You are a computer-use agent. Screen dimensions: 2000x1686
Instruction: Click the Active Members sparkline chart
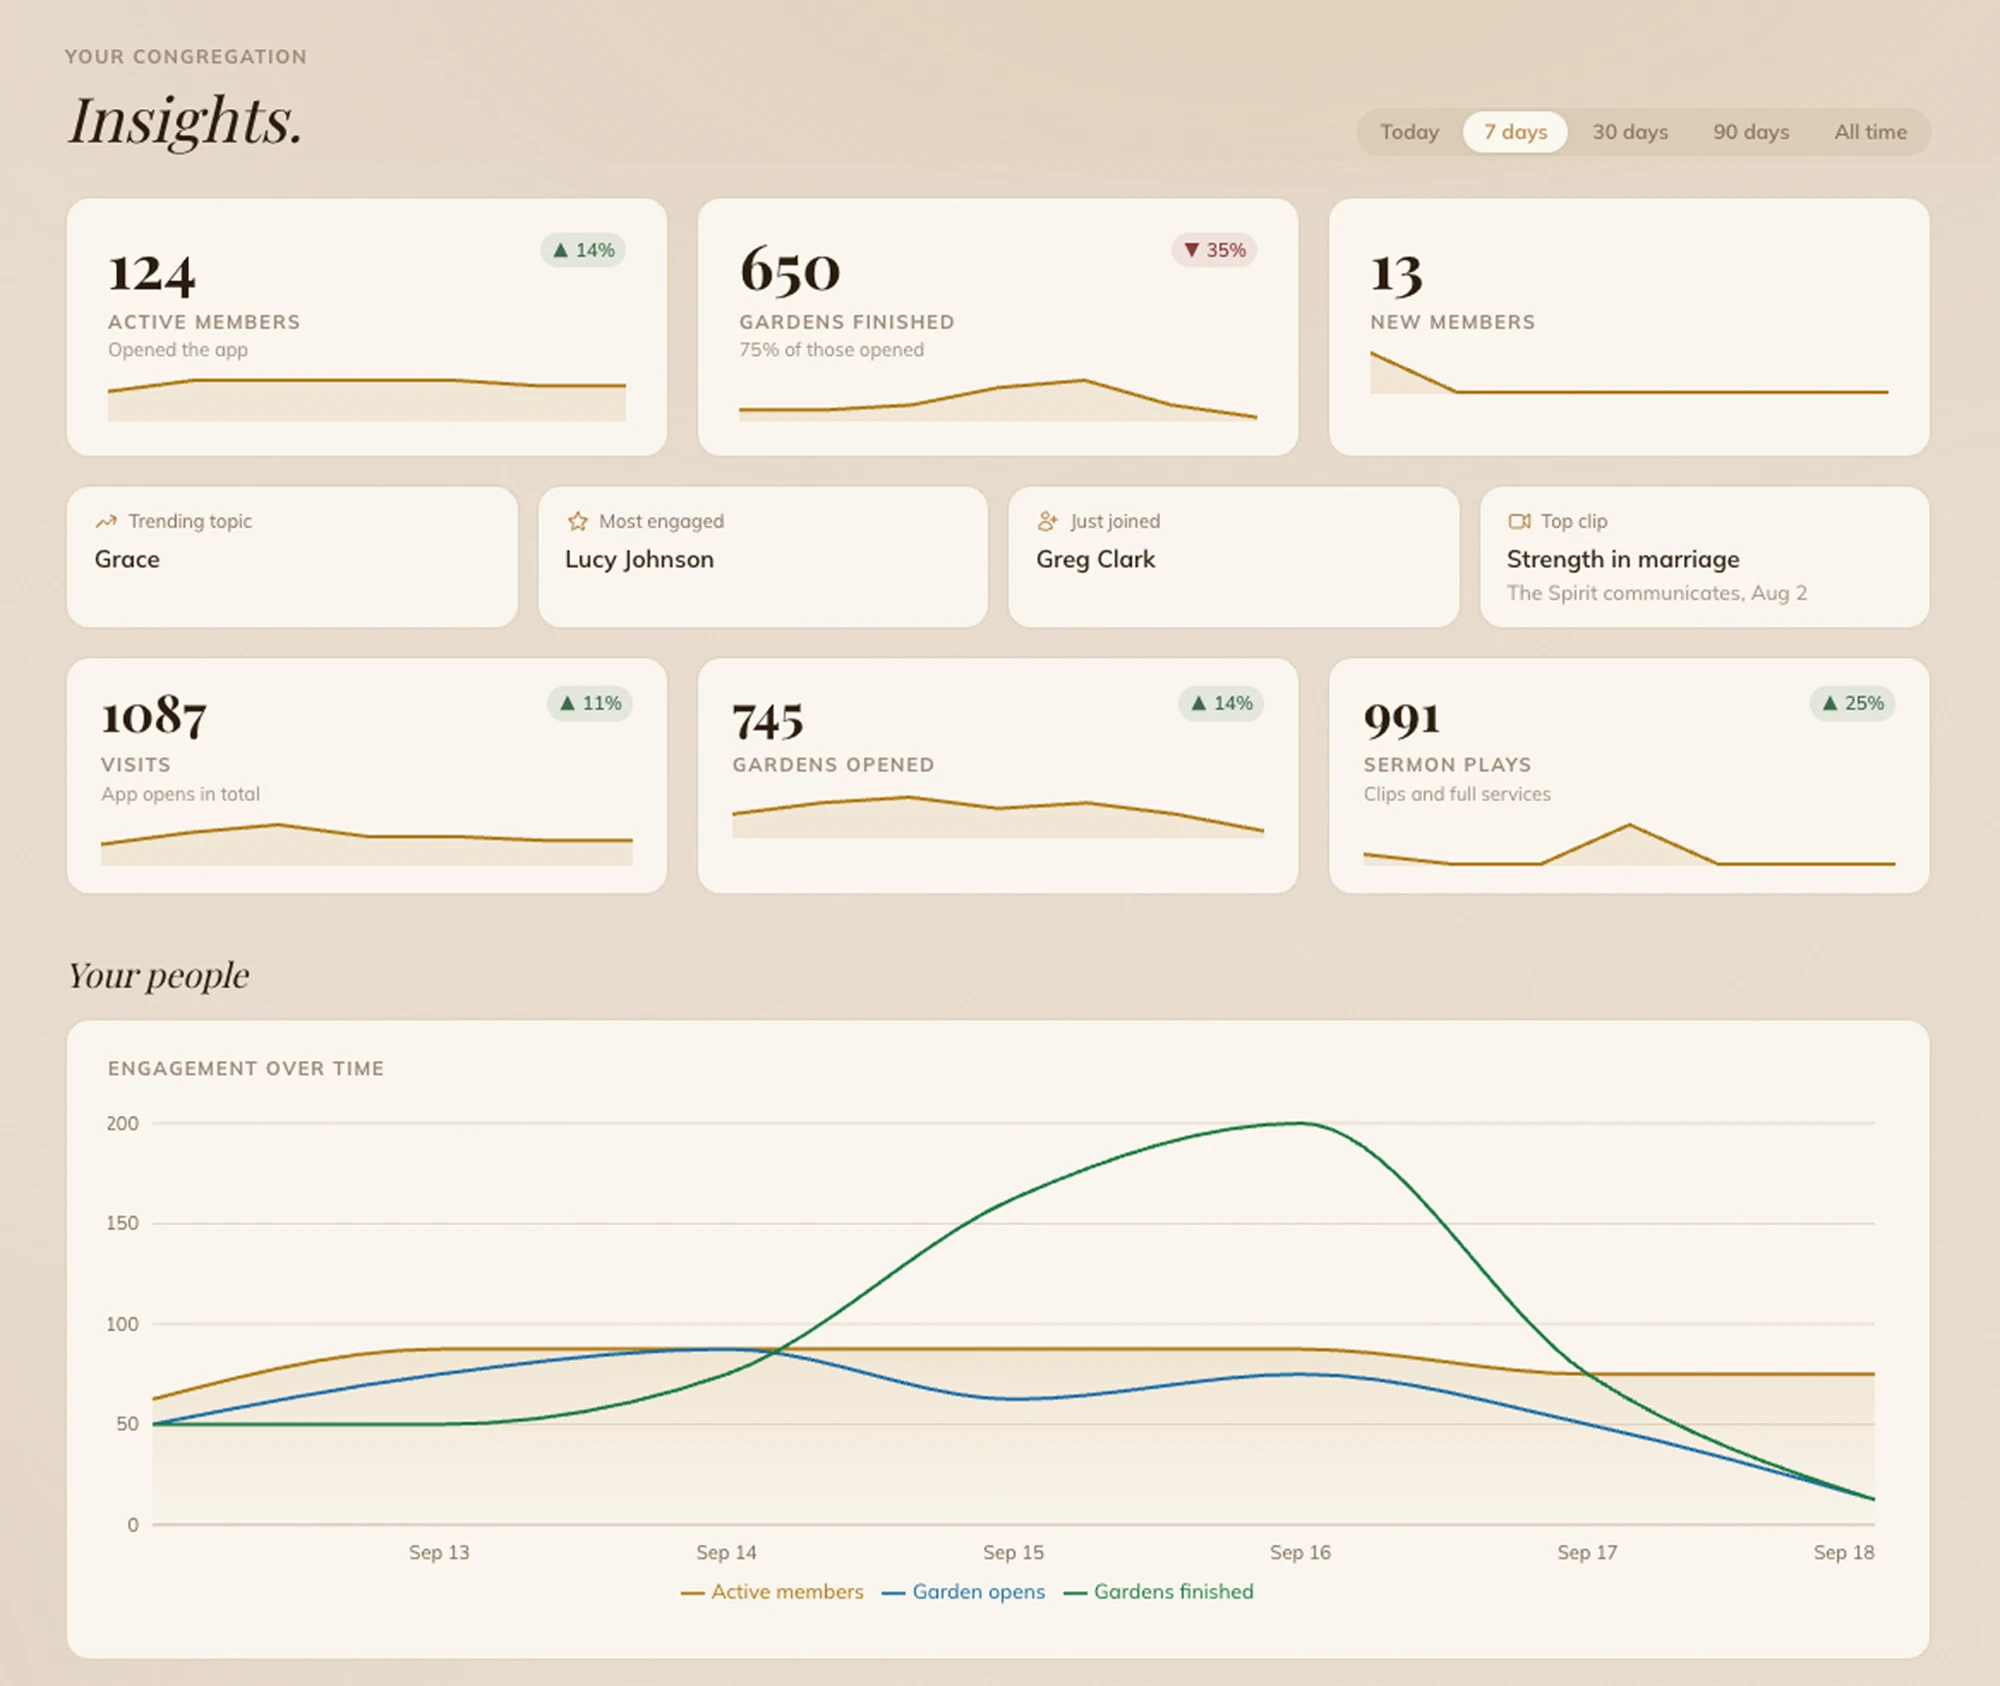pos(367,400)
